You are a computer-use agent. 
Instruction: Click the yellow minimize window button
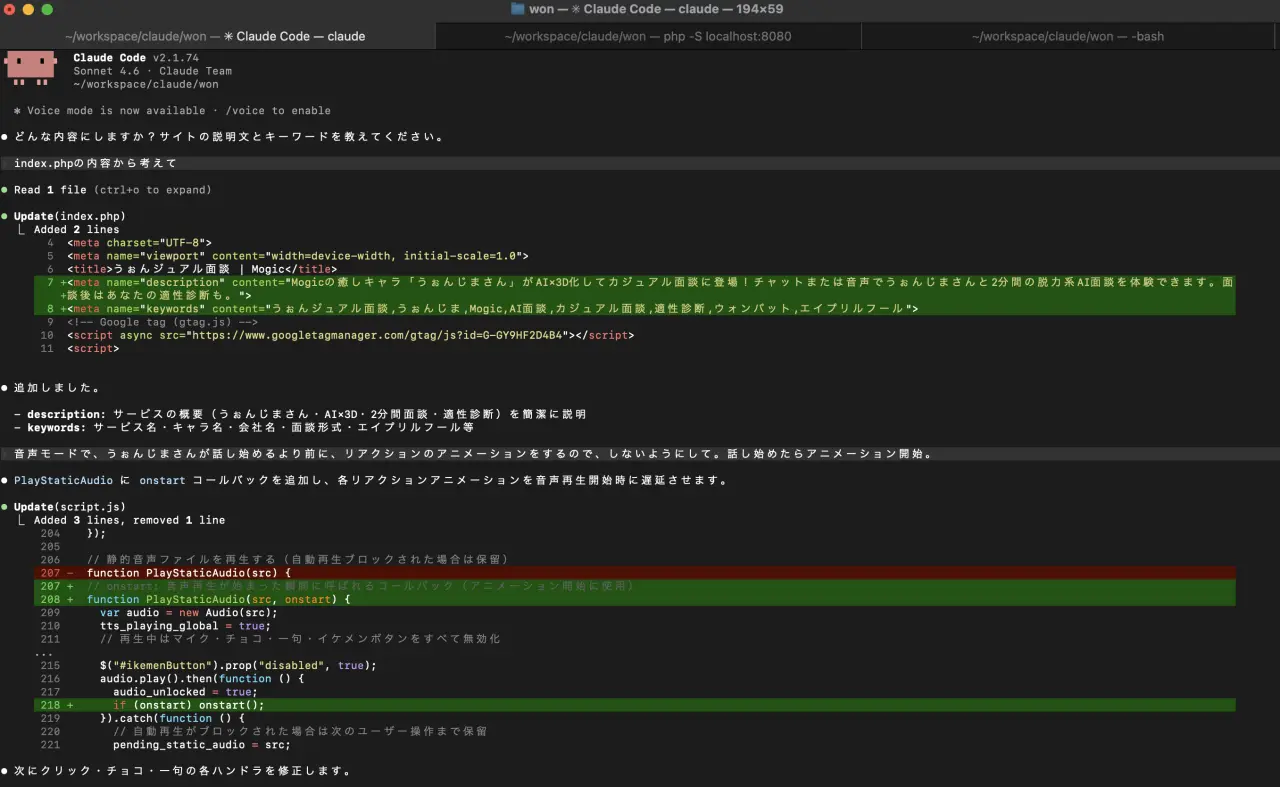(x=28, y=10)
